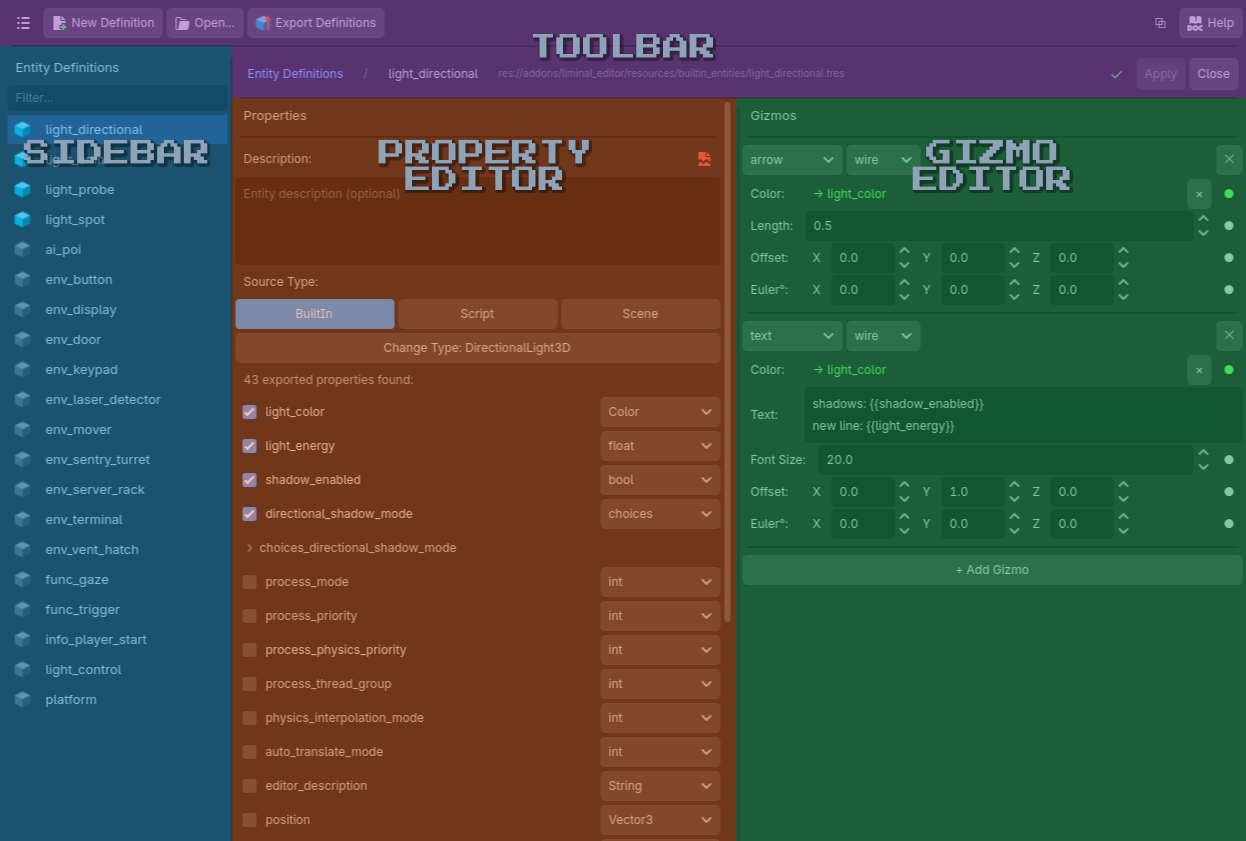
Task: Click the New Definition toolbar button
Action: (x=103, y=23)
